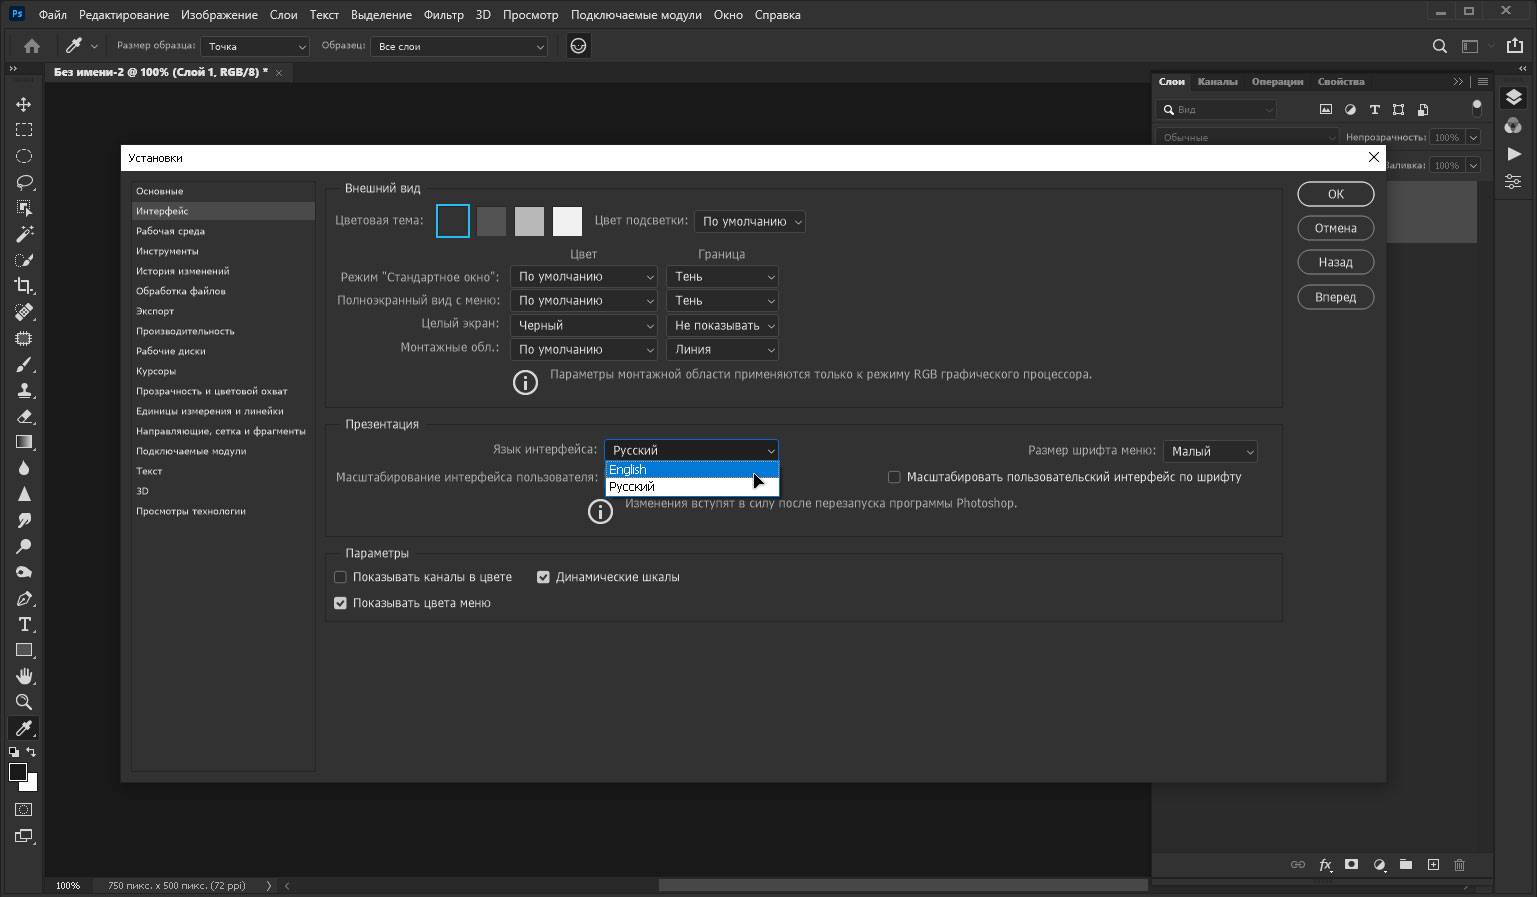Open the Файл menu
Image resolution: width=1537 pixels, height=897 pixels.
(x=52, y=15)
